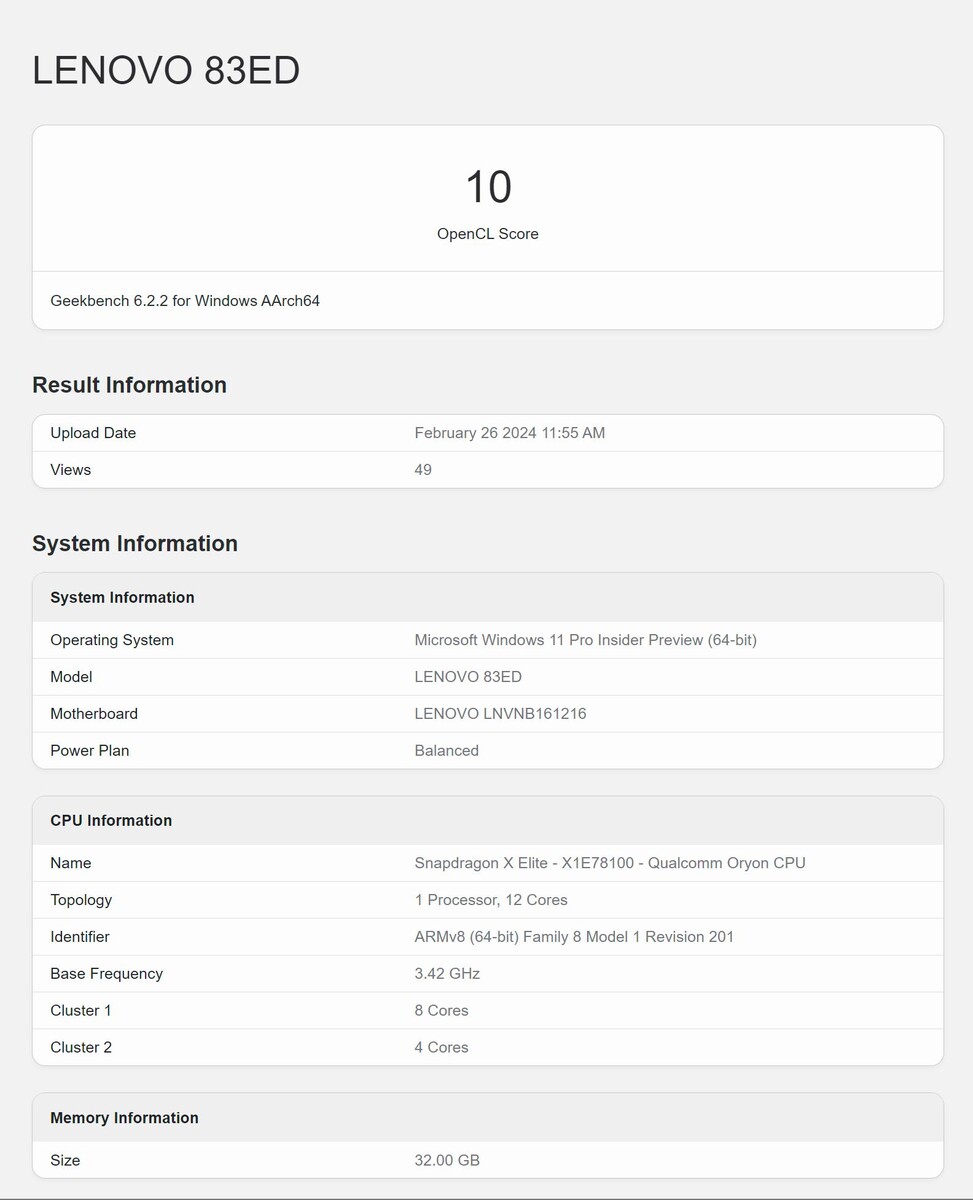Click the Operating System label
The image size is (973, 1200).
pyautogui.click(x=112, y=640)
